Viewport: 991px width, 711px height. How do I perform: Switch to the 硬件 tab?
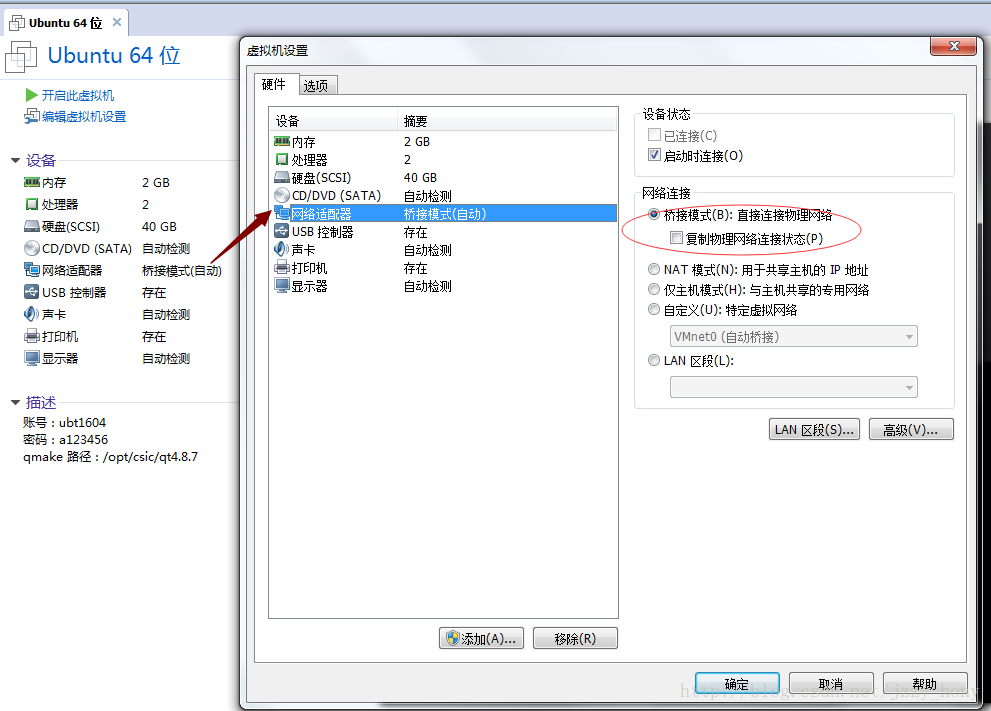(274, 84)
